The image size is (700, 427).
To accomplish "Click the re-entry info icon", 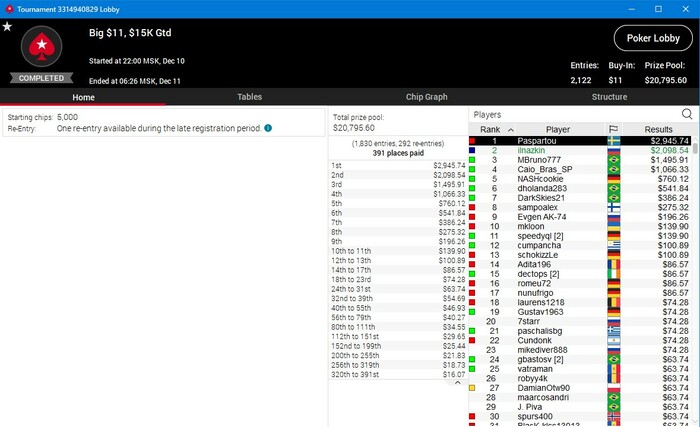I will pos(268,128).
